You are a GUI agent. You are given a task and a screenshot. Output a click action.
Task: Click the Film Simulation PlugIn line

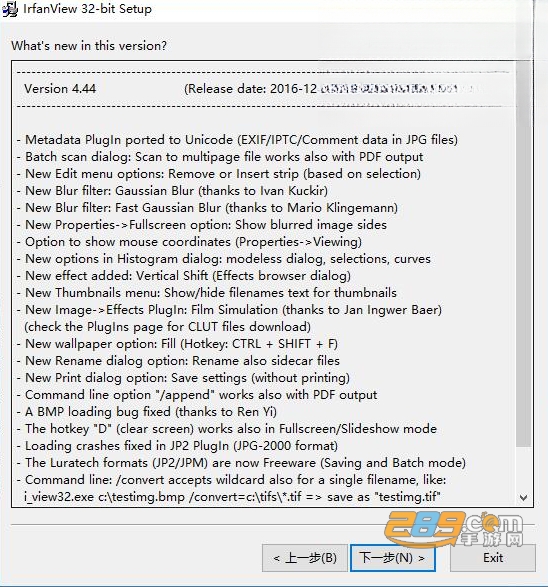229,310
